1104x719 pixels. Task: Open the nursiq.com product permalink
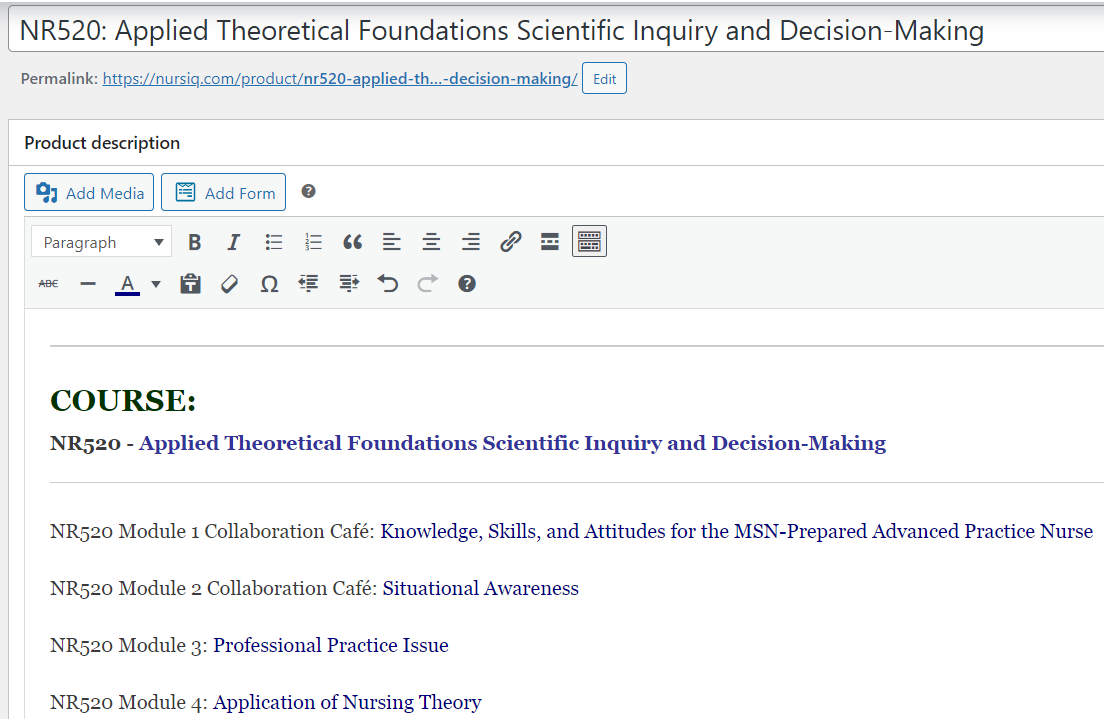(340, 79)
